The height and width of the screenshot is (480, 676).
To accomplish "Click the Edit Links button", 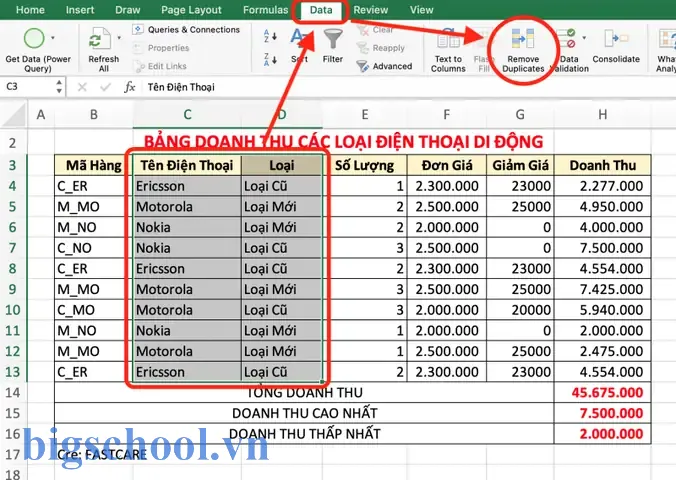I will point(160,66).
